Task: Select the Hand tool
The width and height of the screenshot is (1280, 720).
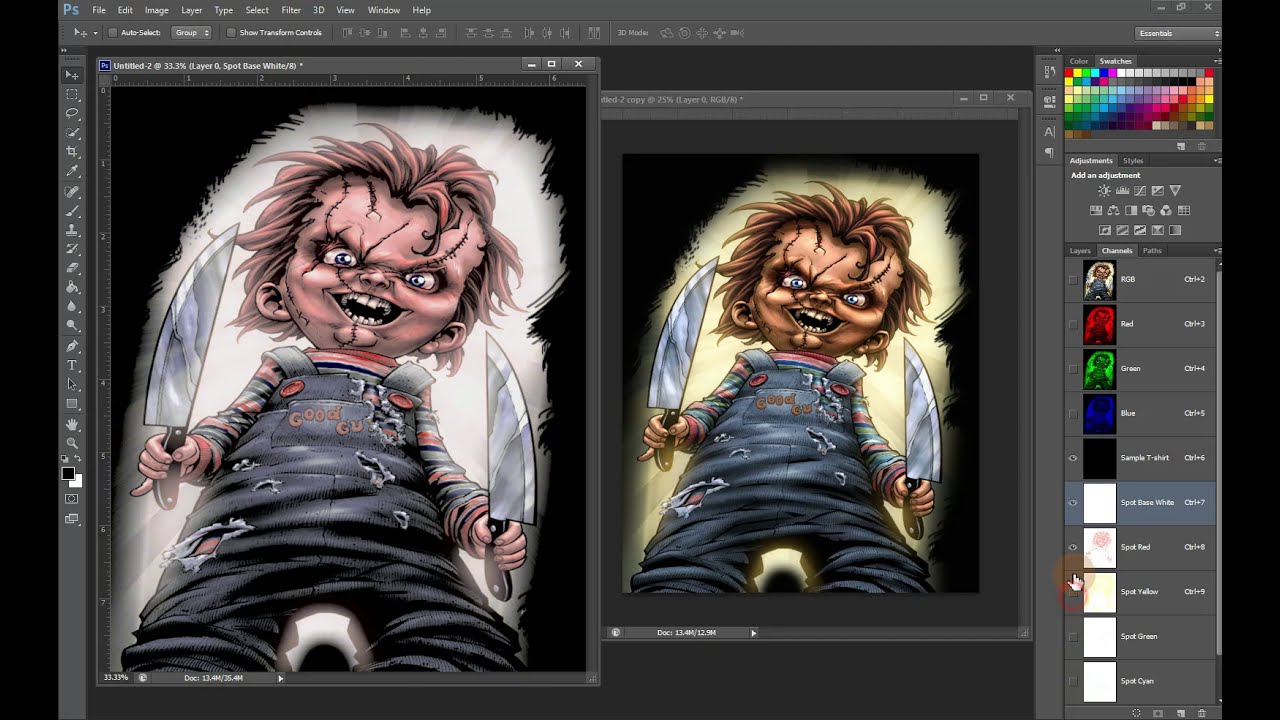Action: coord(72,425)
